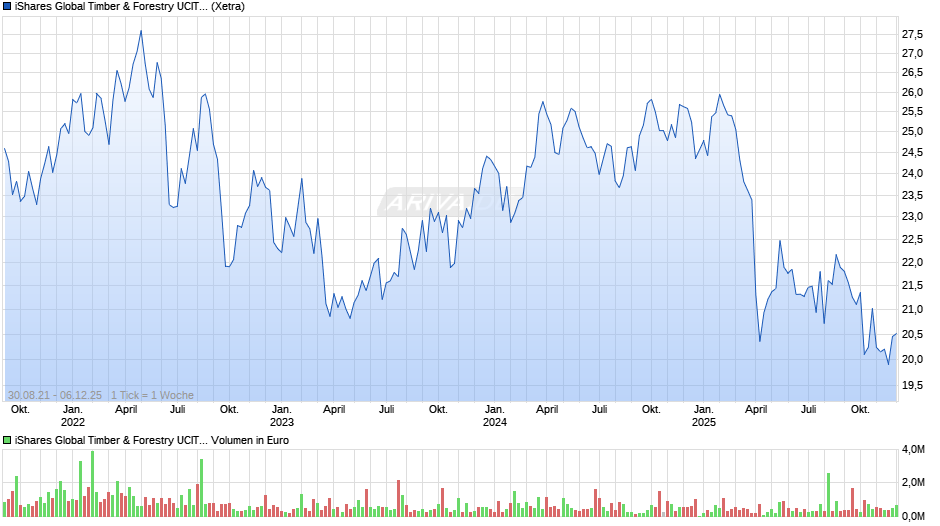Screen dimensions: 940x526
Task: Click the 26,0 price axis label
Action: point(912,92)
